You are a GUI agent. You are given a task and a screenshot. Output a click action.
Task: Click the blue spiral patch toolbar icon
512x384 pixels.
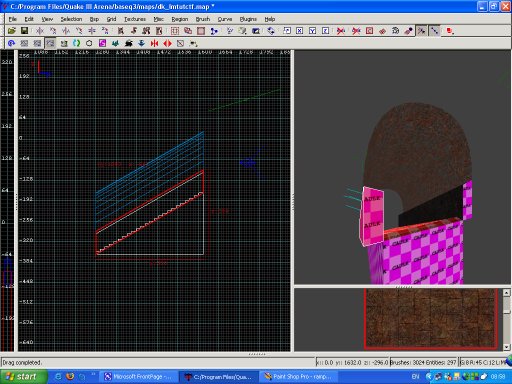(11, 43)
